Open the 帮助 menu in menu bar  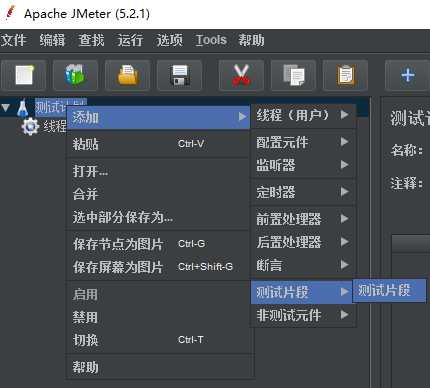(251, 40)
